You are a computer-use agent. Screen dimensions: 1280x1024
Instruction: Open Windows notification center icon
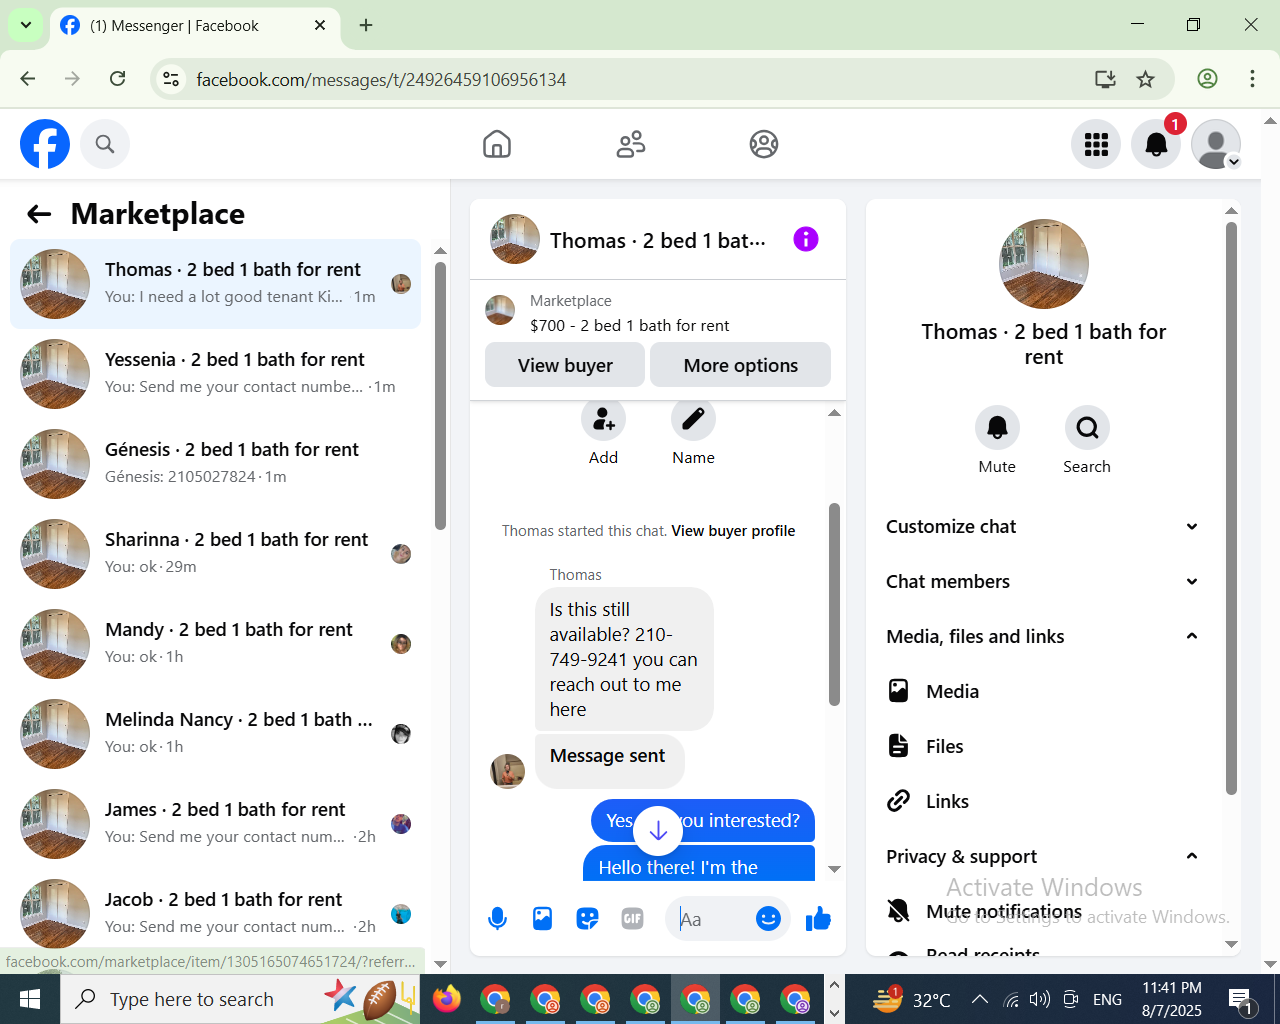(1242, 999)
